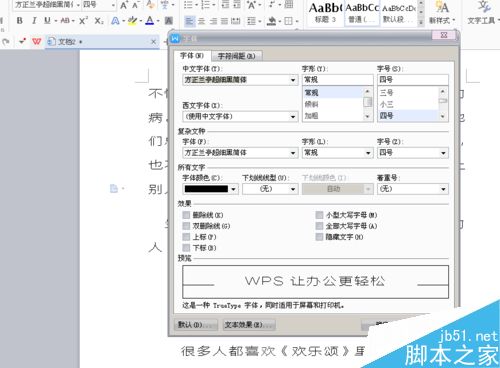Choose 三号 in the font size list
The image size is (500, 368).
point(408,93)
